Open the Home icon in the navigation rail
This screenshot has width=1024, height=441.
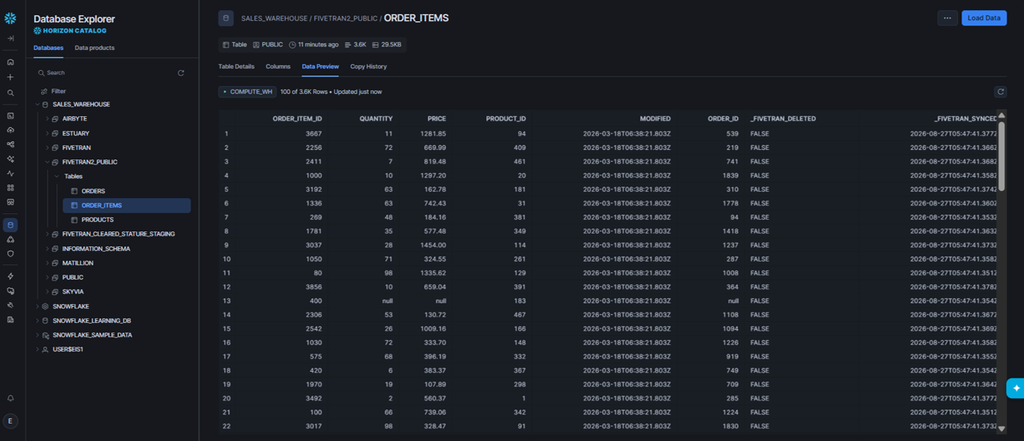click(x=10, y=62)
